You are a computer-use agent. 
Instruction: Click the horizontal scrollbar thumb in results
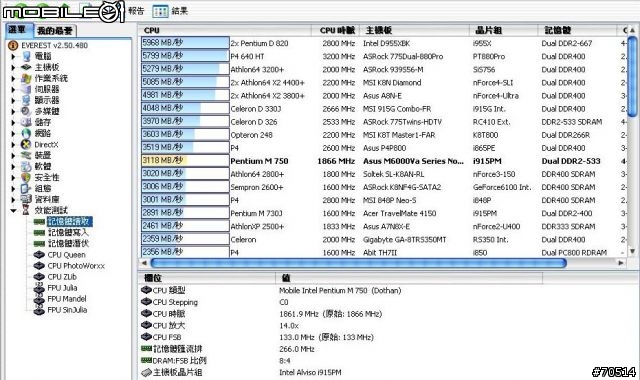[358, 263]
